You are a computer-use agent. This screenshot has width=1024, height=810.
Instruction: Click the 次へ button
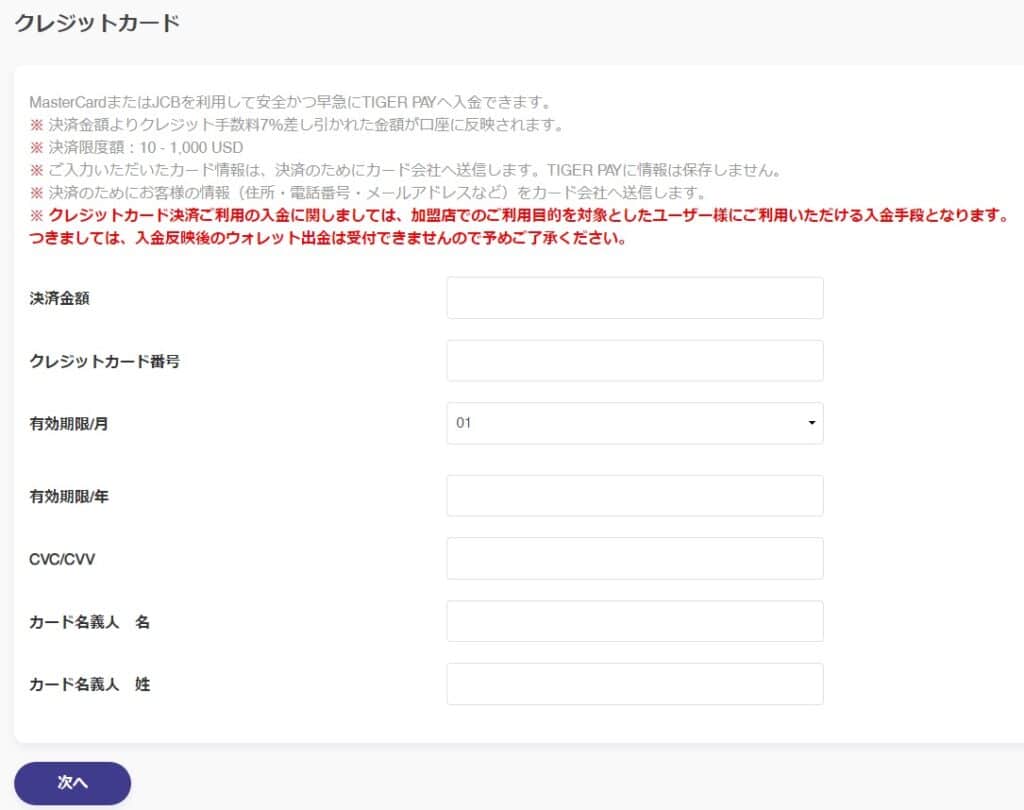point(72,783)
